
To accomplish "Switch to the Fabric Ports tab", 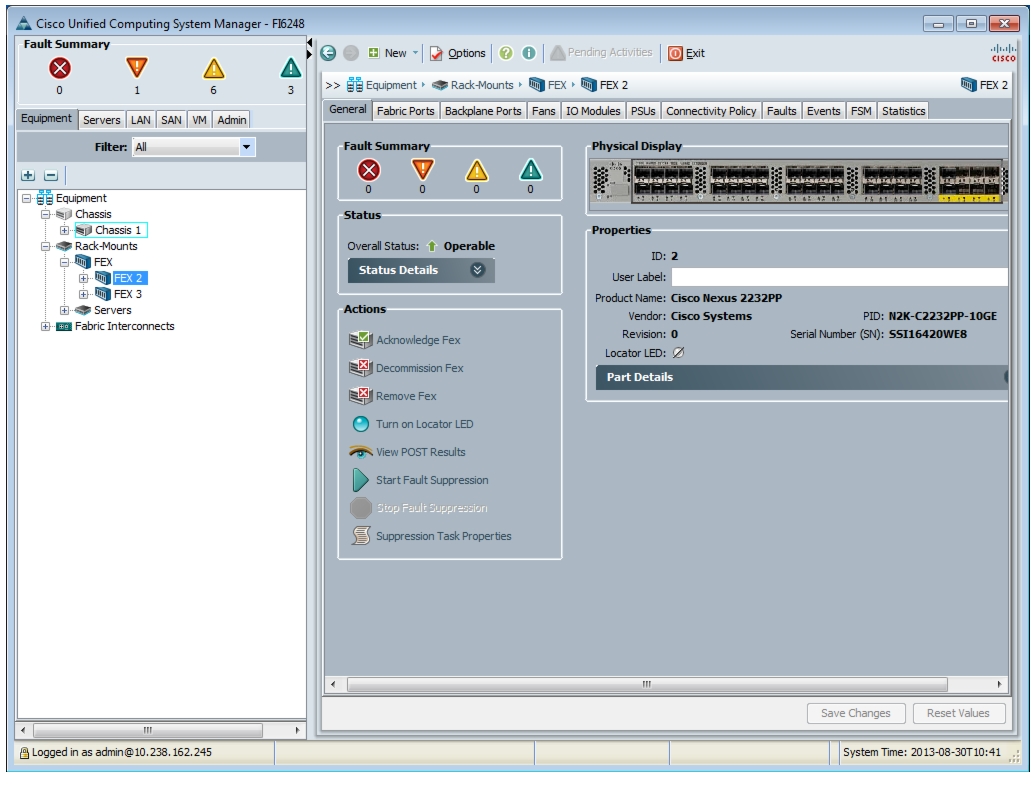I will (x=405, y=111).
